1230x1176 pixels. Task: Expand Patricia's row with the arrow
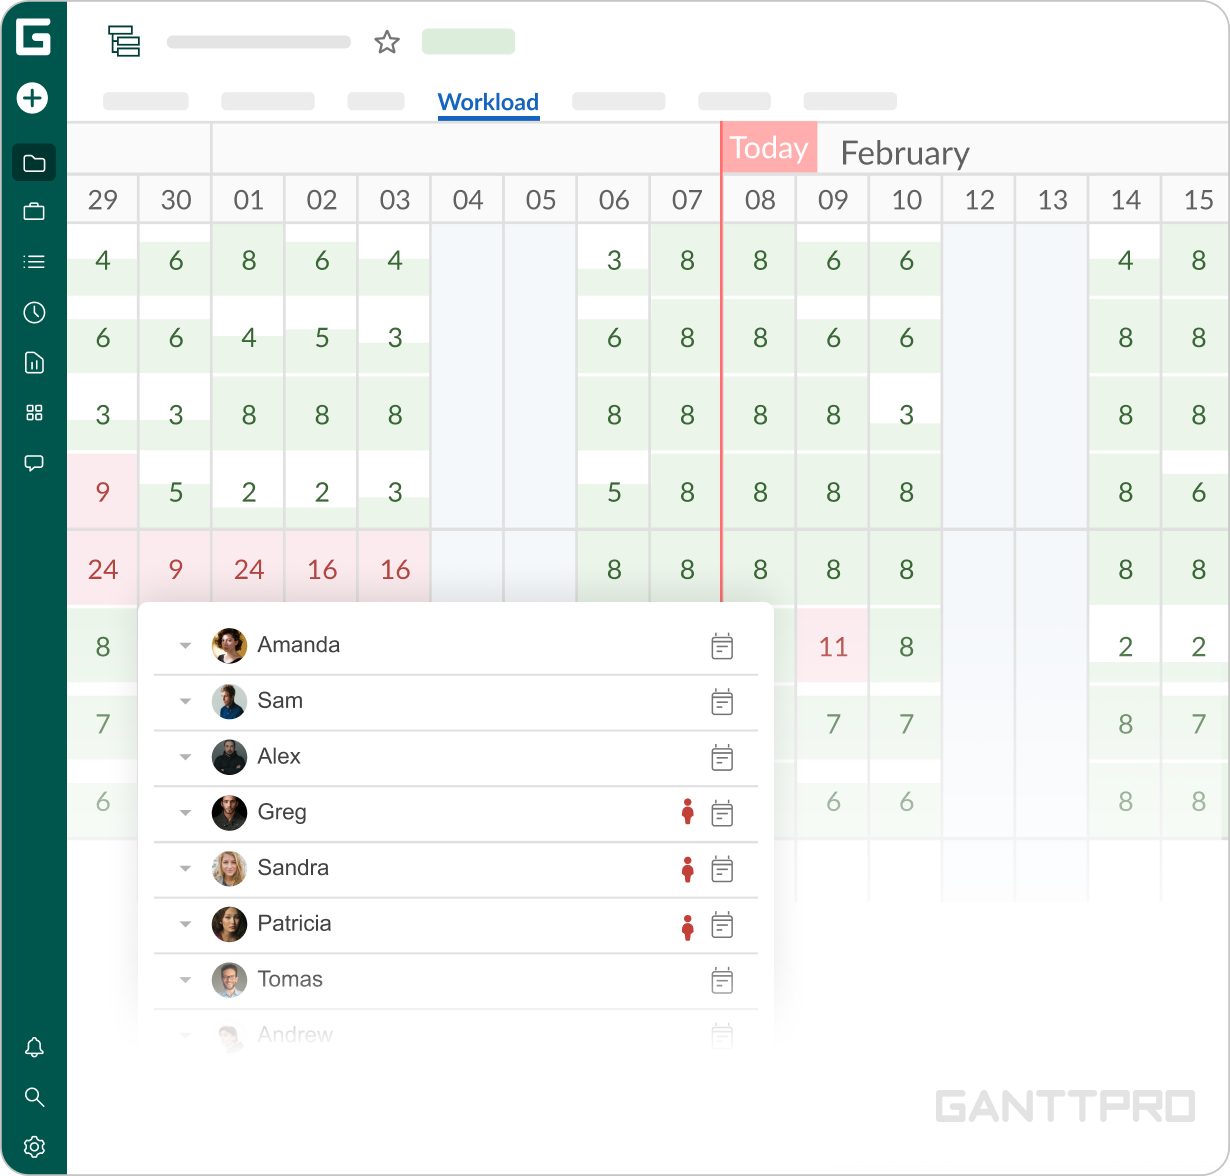pos(185,925)
